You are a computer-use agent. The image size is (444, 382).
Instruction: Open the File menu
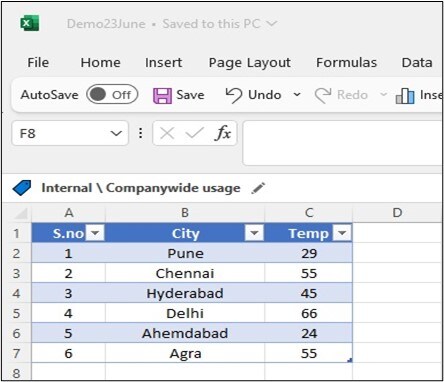point(38,62)
